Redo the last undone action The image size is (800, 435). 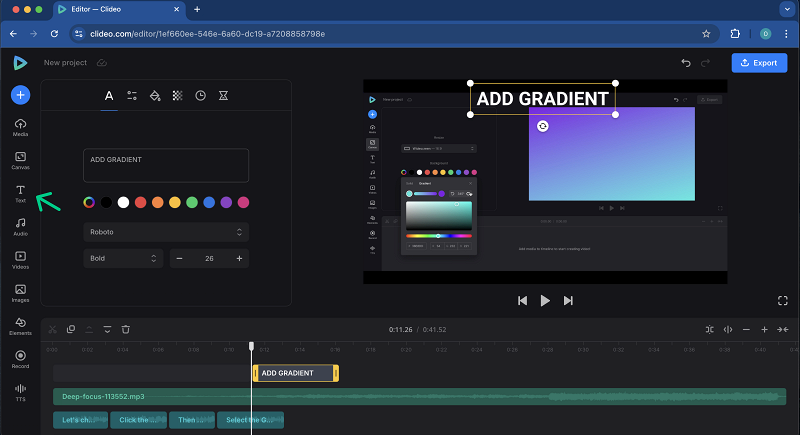(706, 63)
